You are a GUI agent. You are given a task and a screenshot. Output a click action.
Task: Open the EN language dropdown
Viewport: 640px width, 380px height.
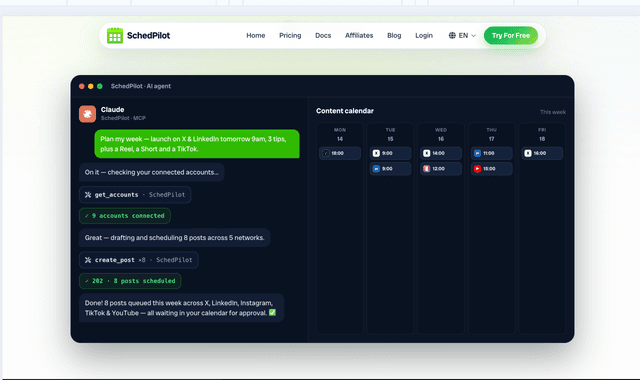coord(462,36)
